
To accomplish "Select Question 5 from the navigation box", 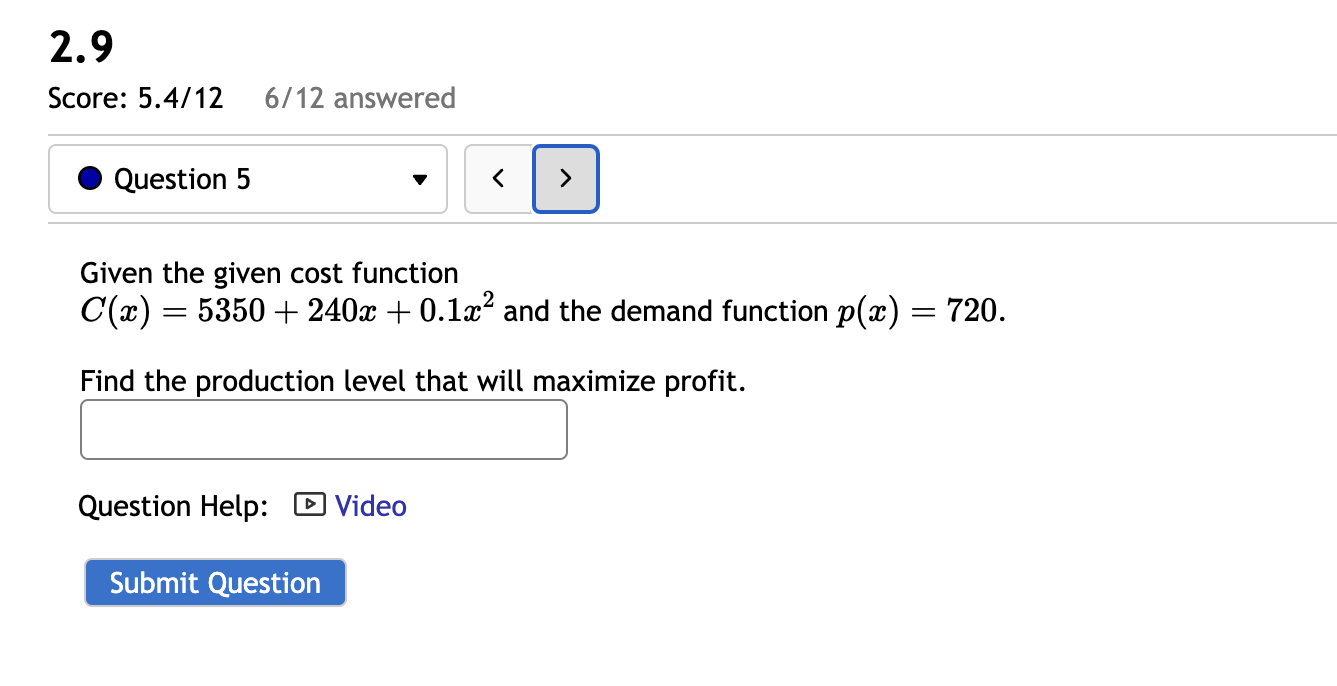I will coord(247,178).
